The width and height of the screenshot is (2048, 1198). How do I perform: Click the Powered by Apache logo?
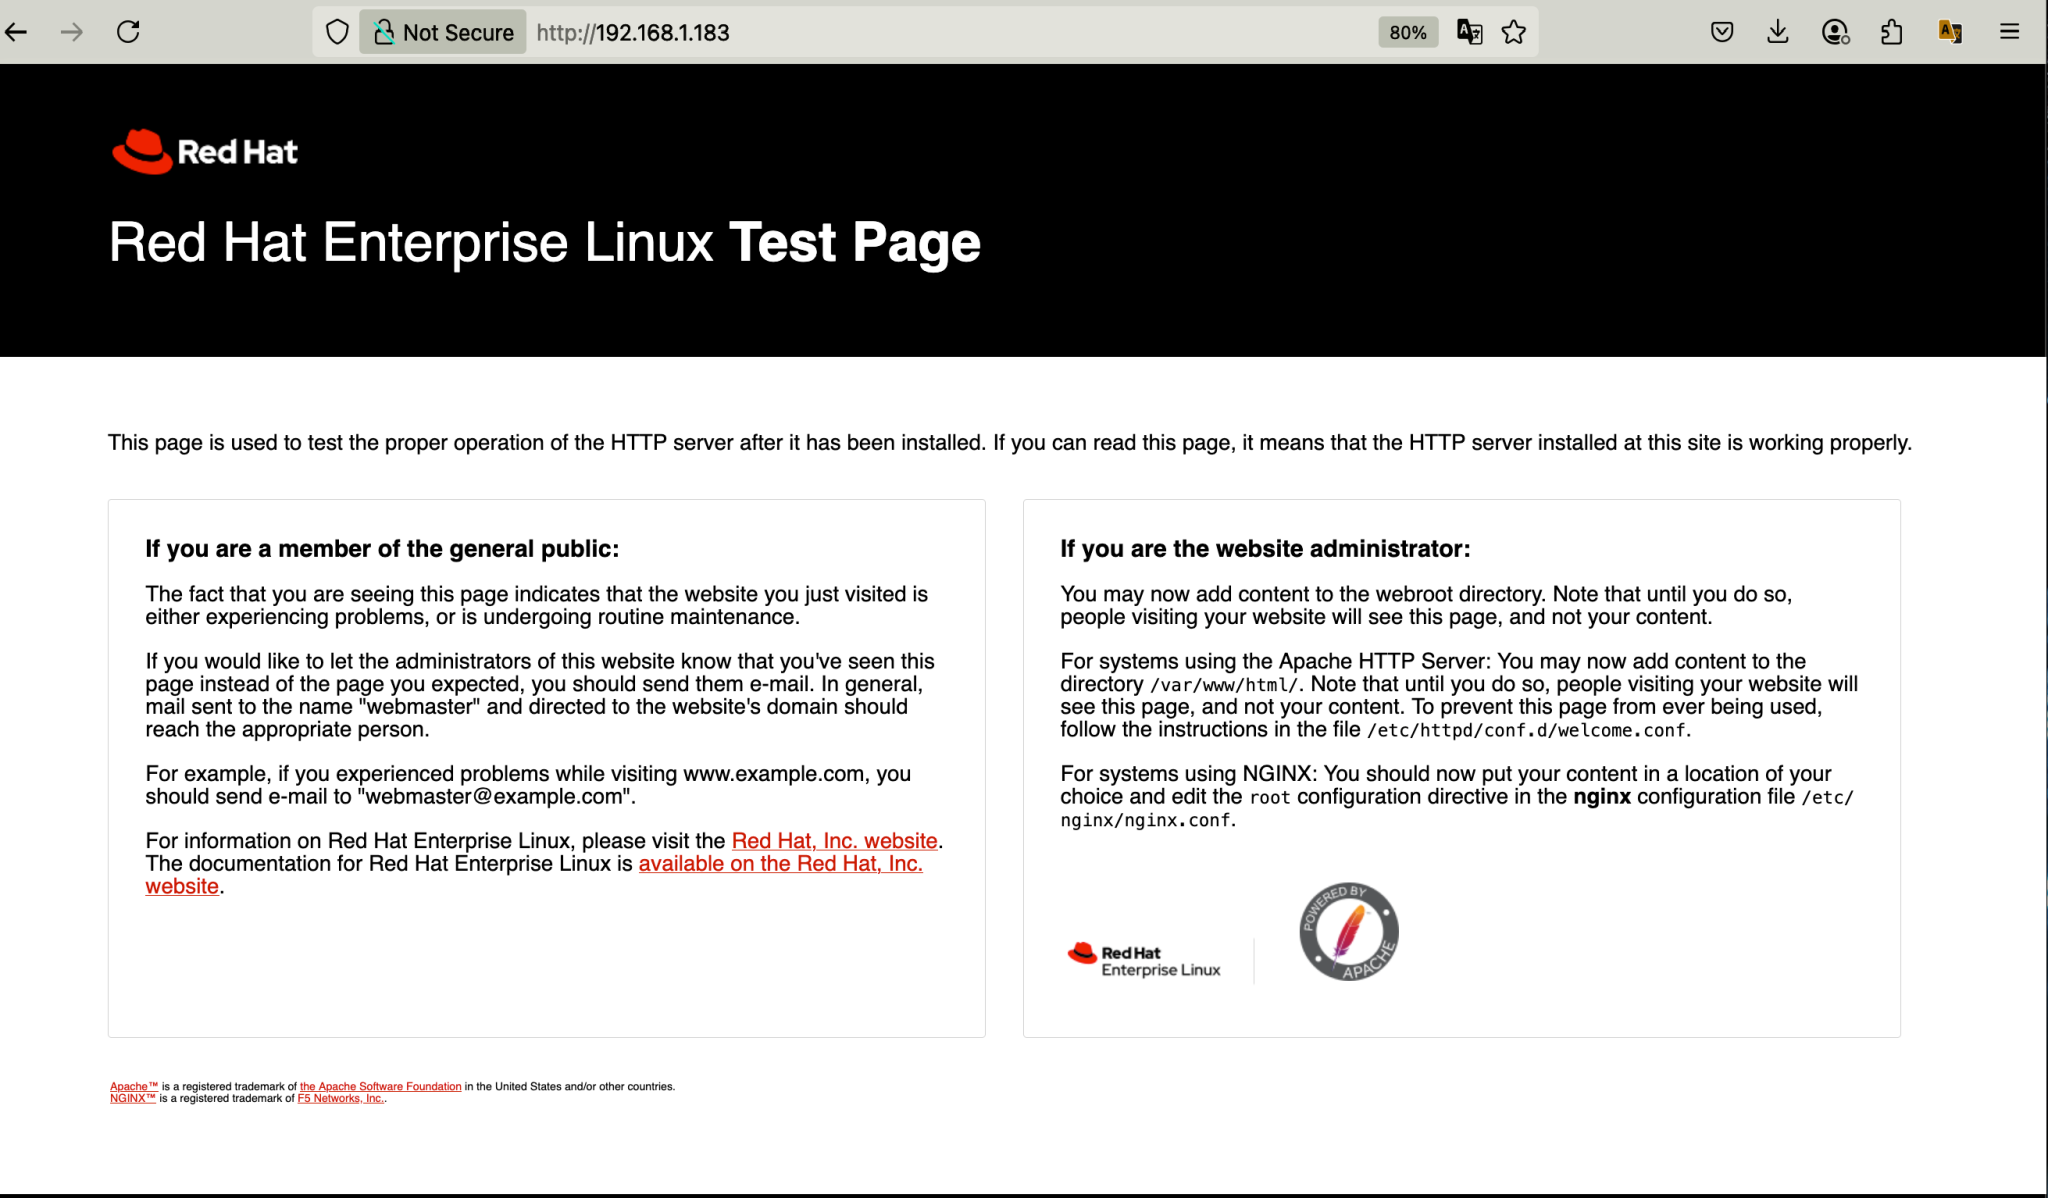pos(1348,931)
